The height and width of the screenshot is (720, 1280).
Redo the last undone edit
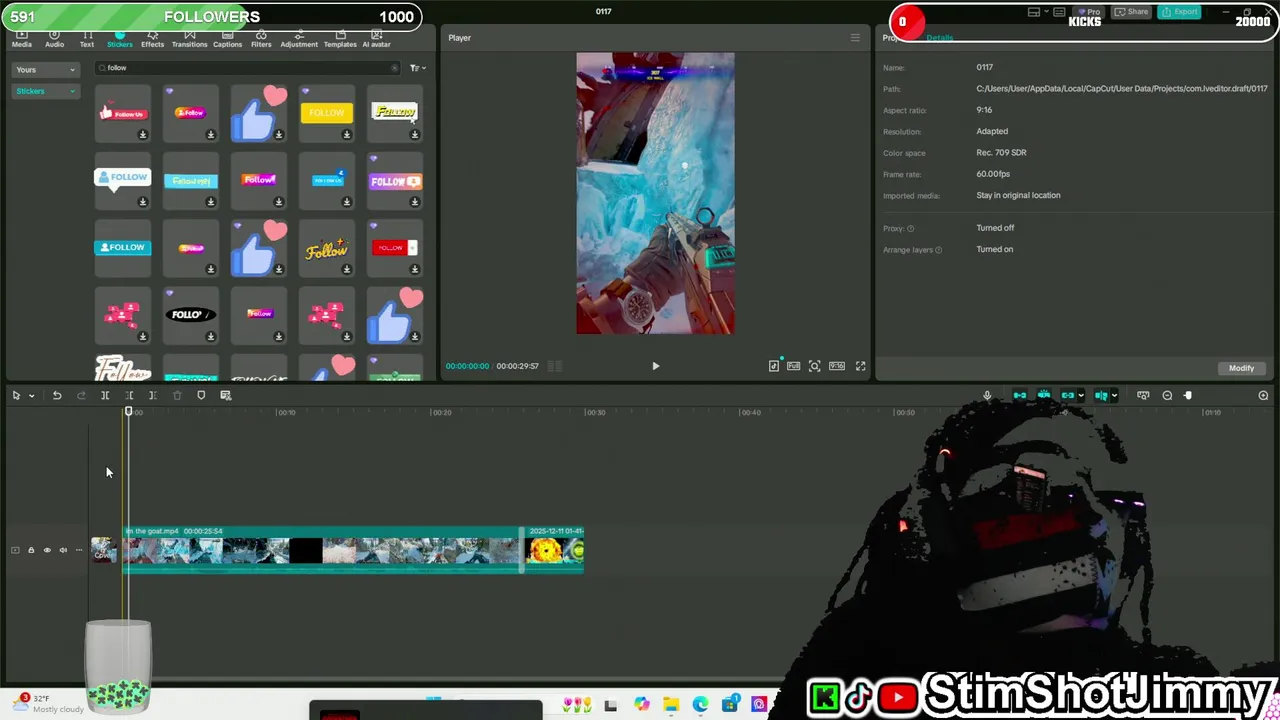click(x=81, y=396)
